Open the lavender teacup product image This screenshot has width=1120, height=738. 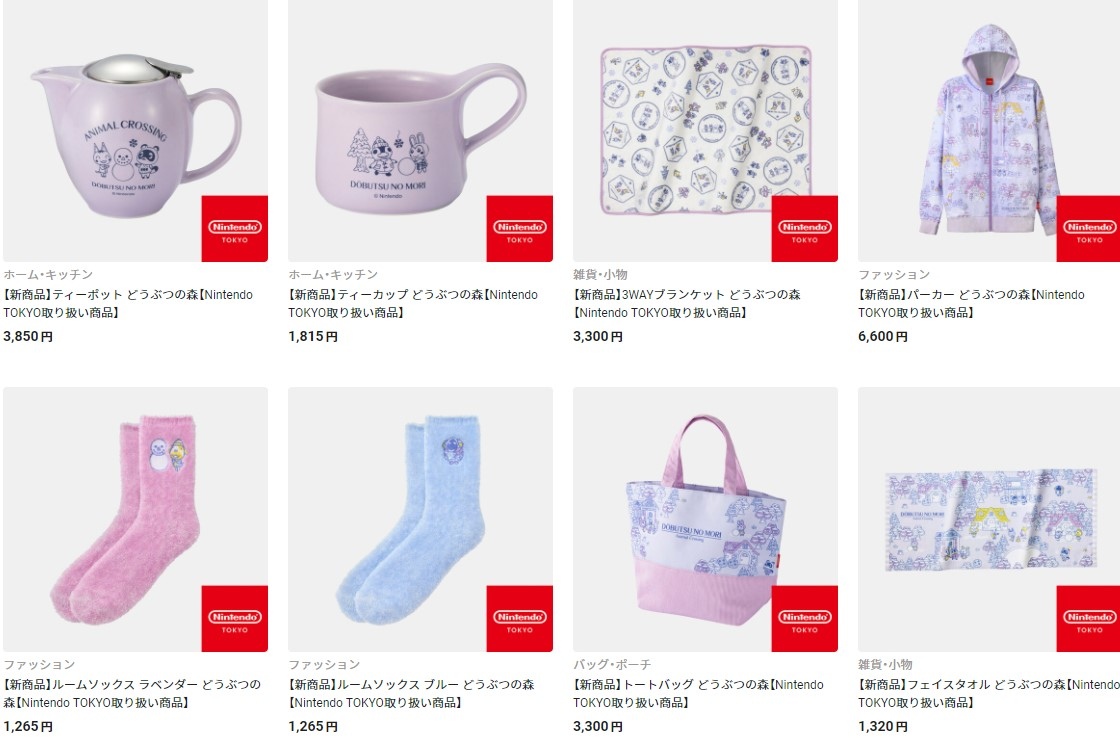[x=420, y=131]
